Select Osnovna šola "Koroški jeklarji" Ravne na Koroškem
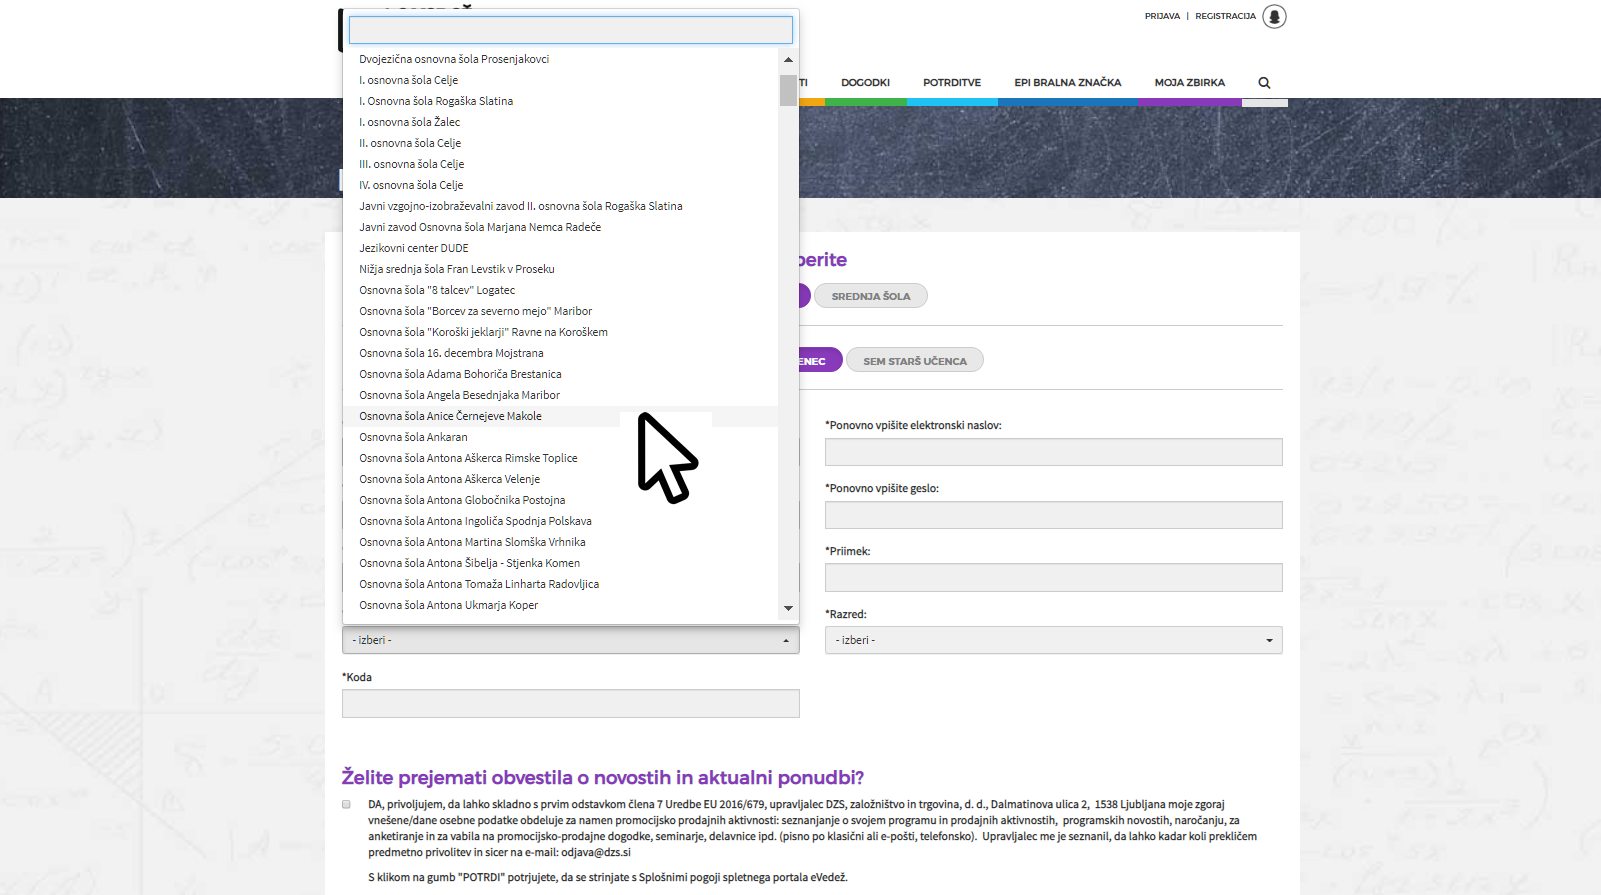1601x895 pixels. [x=560, y=332]
